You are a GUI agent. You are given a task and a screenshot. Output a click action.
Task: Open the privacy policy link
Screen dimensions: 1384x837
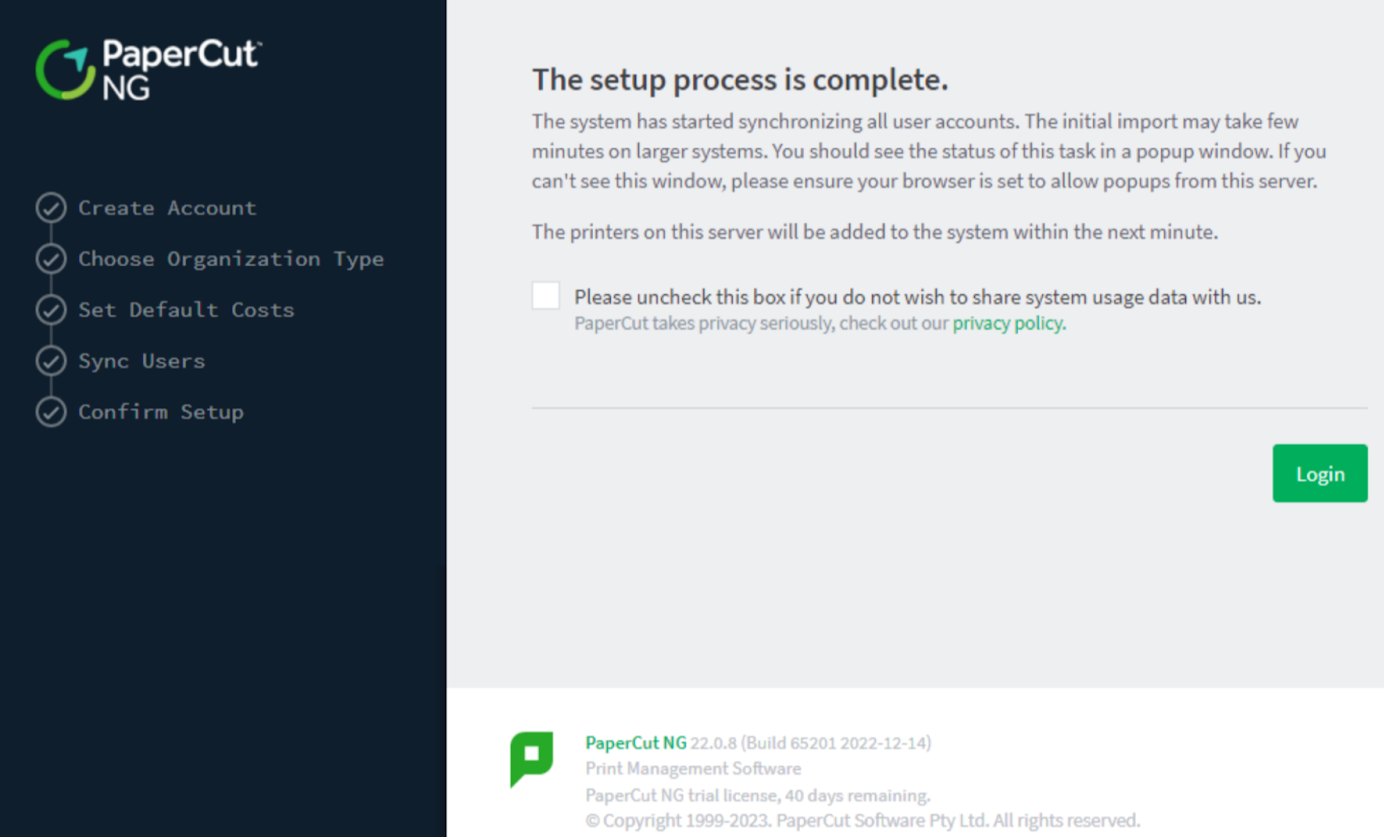pos(1007,323)
